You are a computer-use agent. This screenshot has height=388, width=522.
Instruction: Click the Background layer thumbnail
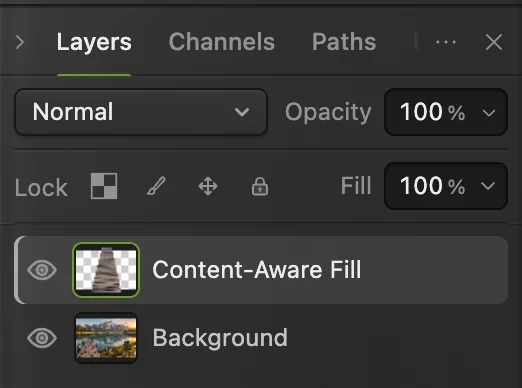click(x=106, y=338)
